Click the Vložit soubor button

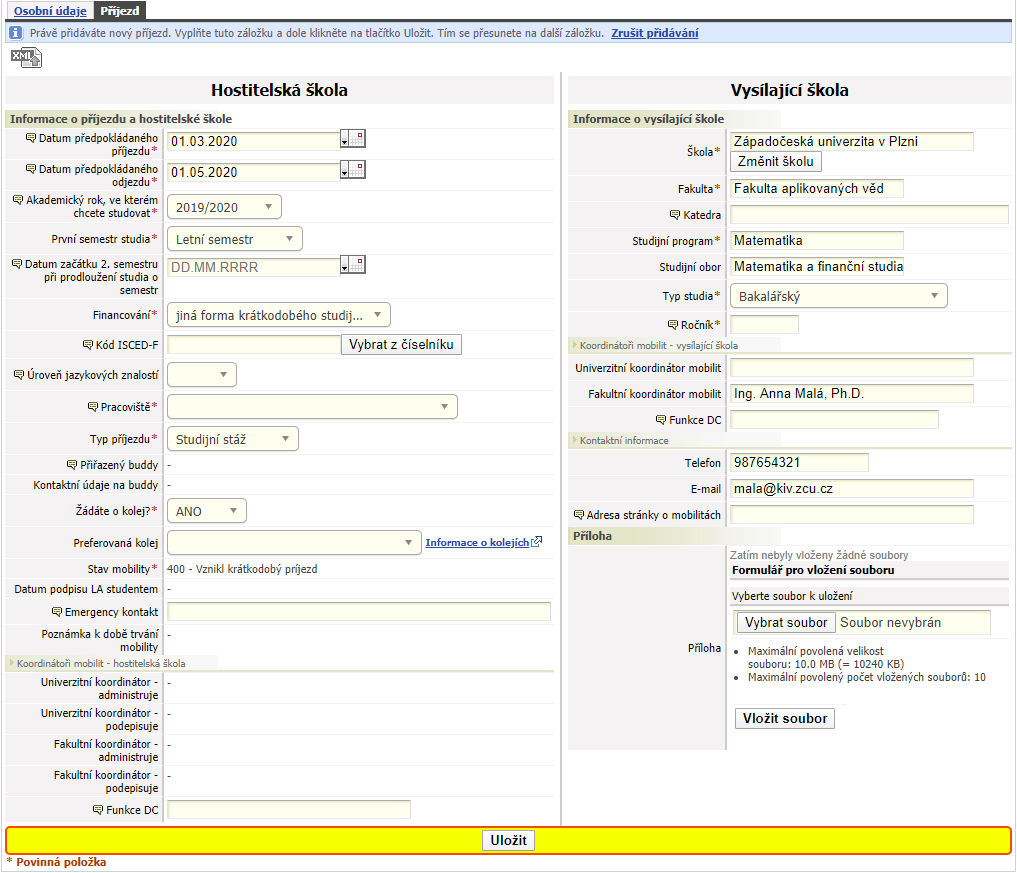point(784,718)
